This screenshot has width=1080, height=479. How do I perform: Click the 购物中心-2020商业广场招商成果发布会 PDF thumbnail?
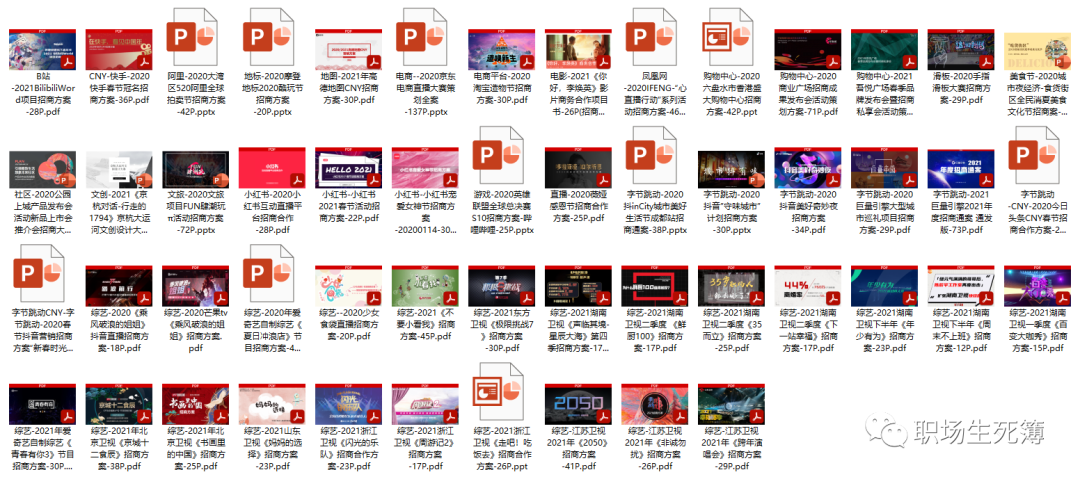click(807, 50)
